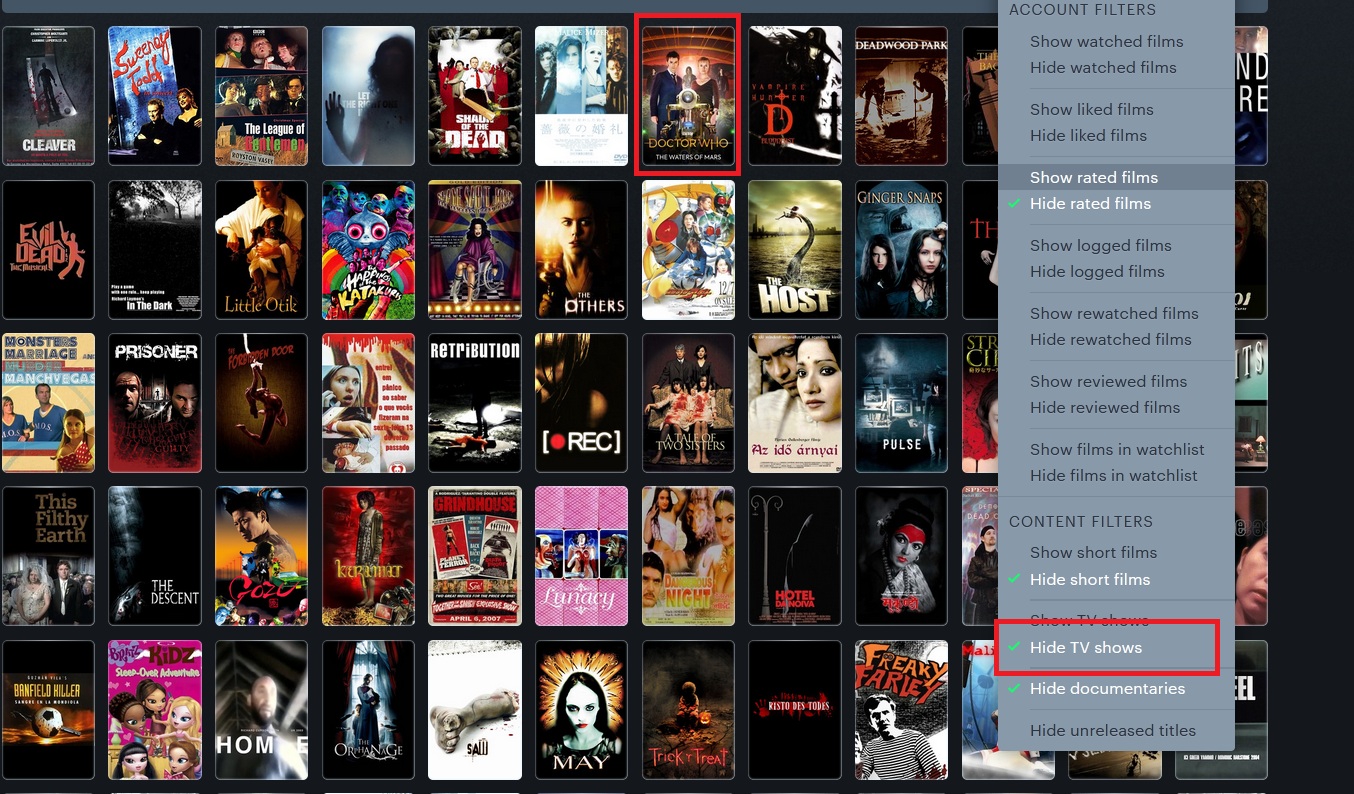Open the Ginger Snaps poster
Viewport: 1354px width, 794px height.
[901, 250]
